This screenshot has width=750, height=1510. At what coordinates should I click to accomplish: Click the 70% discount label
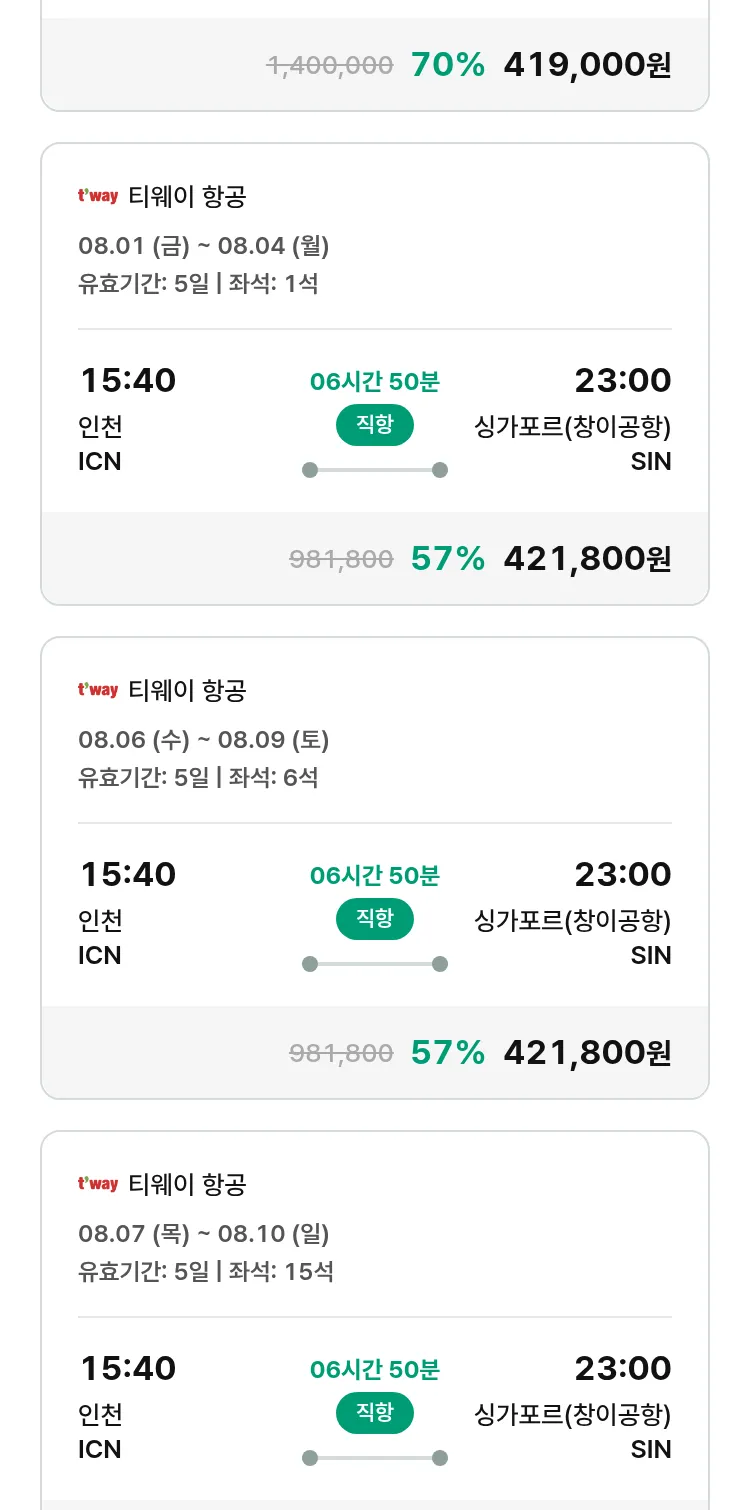click(x=447, y=65)
